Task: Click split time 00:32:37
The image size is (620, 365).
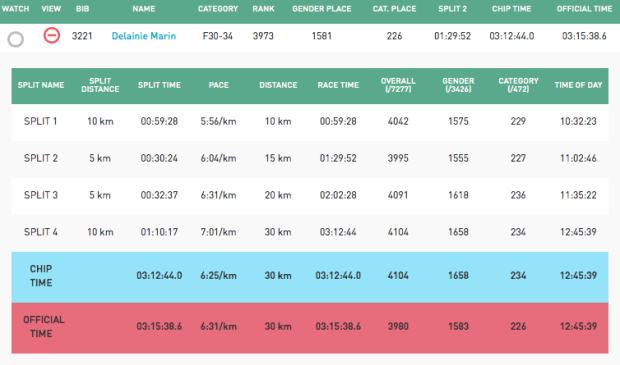Action: coord(159,195)
